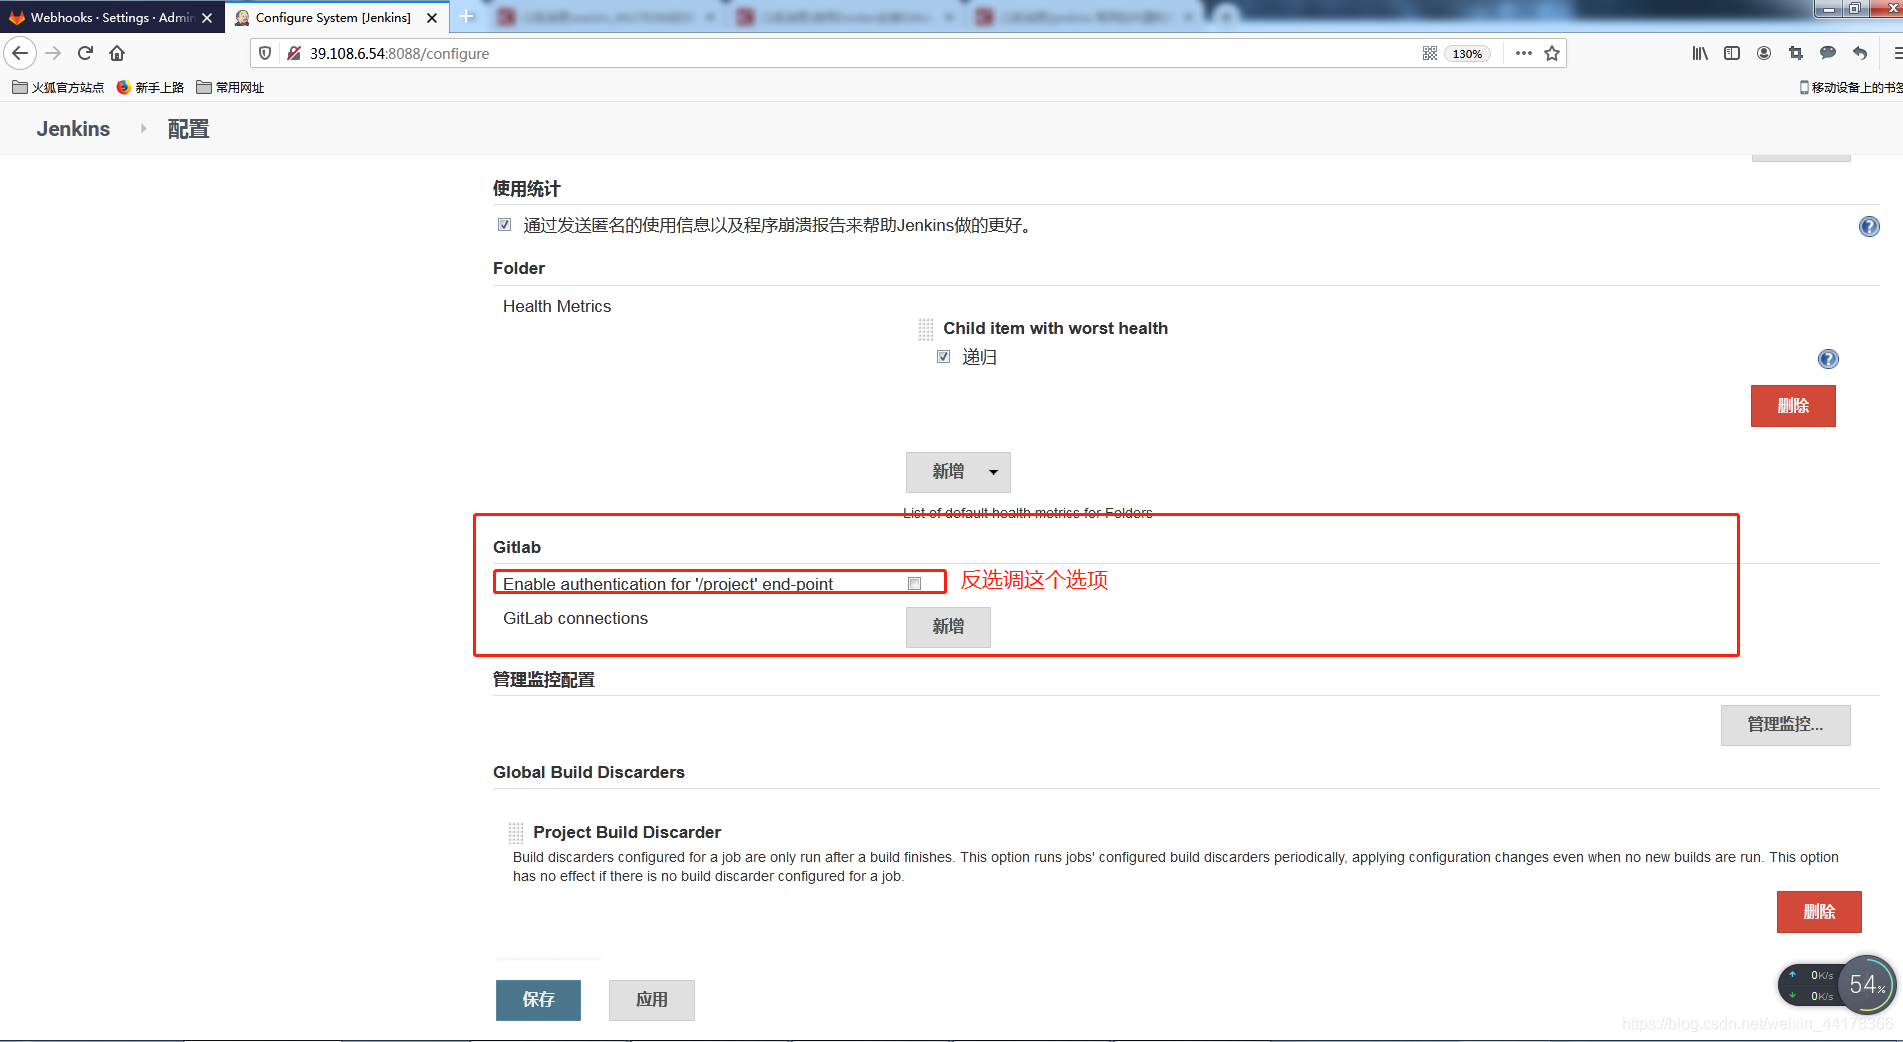Click the 54% memory usage indicator
The width and height of the screenshot is (1903, 1042).
pyautogui.click(x=1867, y=984)
